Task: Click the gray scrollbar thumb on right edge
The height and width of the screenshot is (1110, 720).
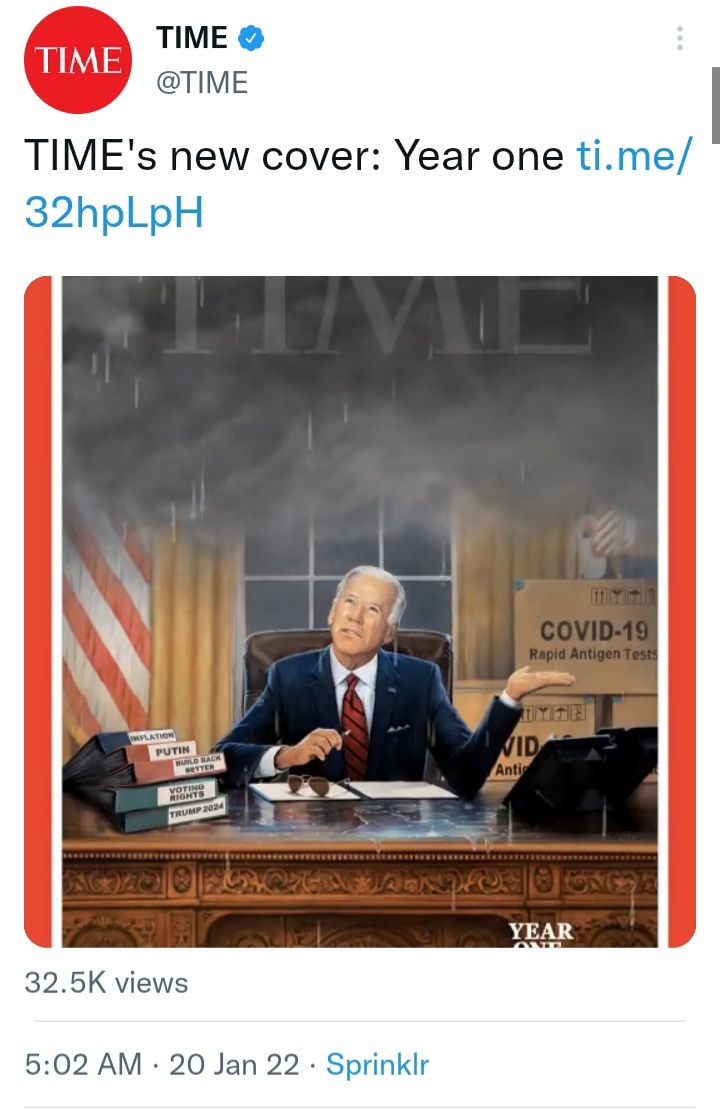Action: (x=716, y=105)
